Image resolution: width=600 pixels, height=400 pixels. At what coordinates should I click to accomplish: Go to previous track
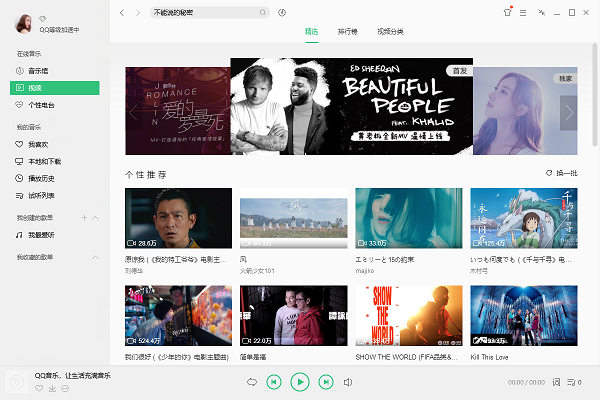point(273,381)
